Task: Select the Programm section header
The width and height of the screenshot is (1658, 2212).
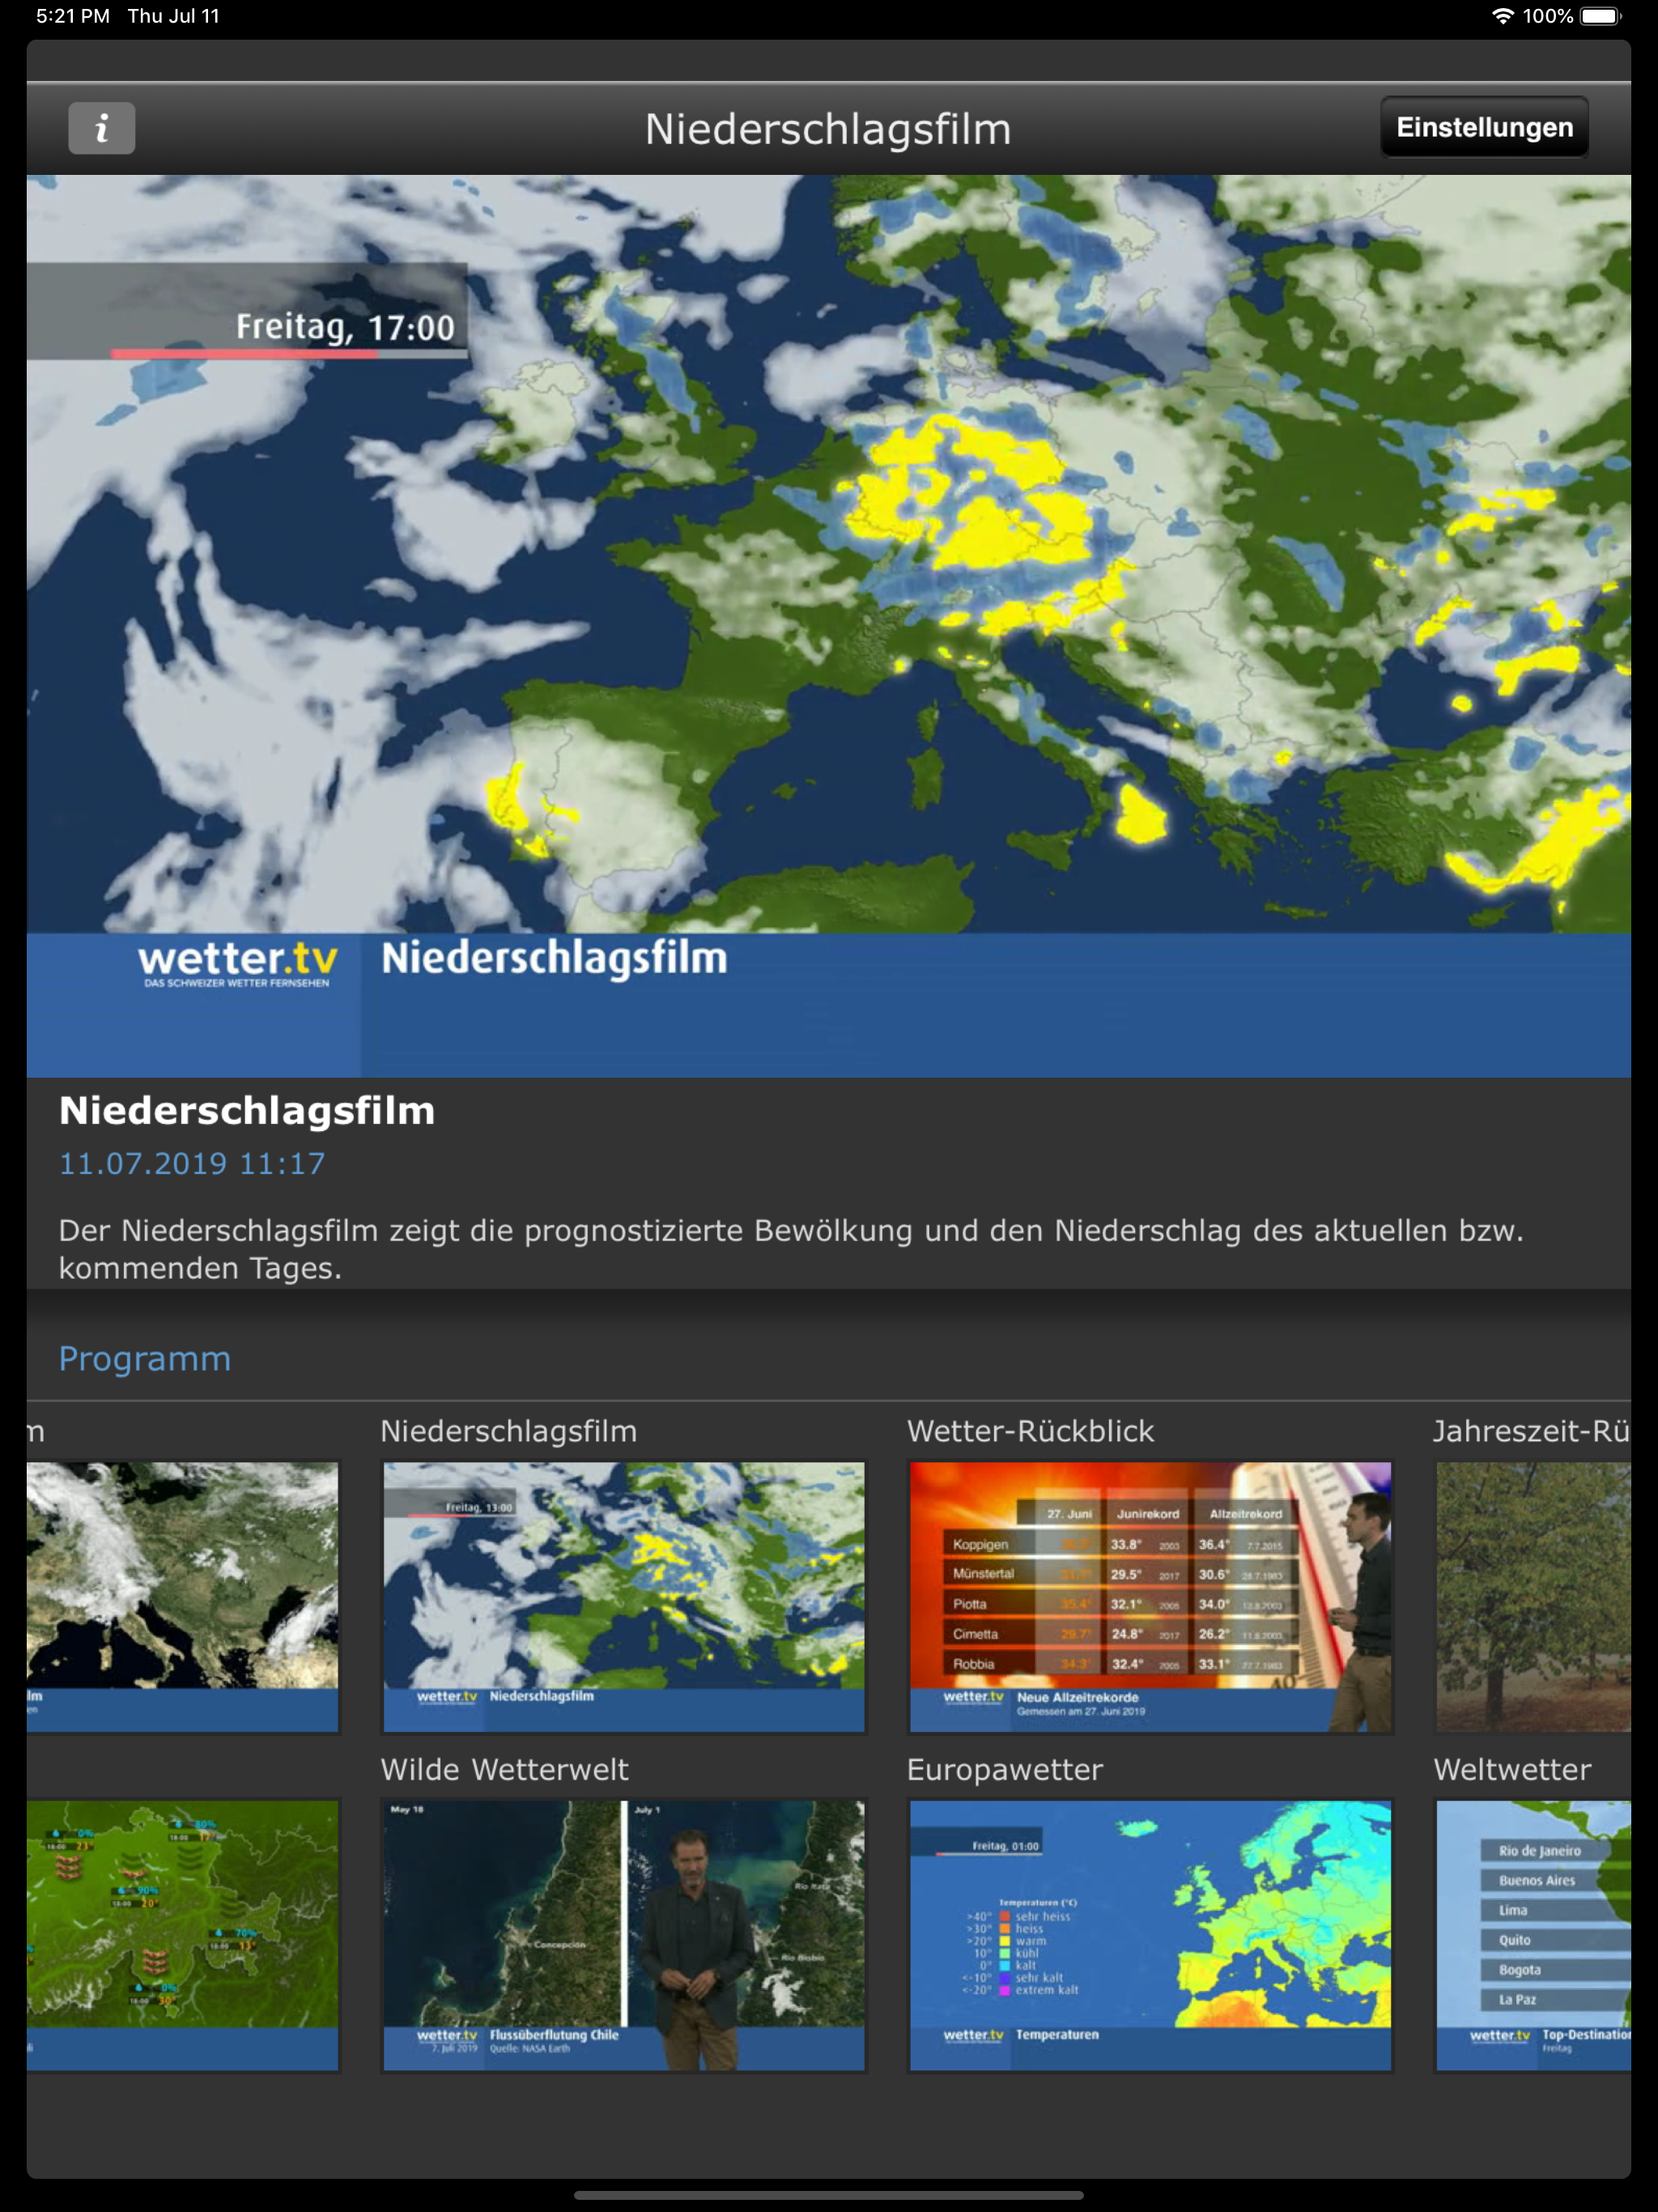Action: (145, 1359)
